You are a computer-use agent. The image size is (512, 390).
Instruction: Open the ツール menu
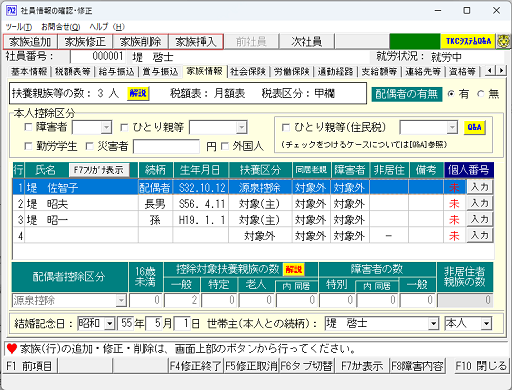pyautogui.click(x=19, y=27)
